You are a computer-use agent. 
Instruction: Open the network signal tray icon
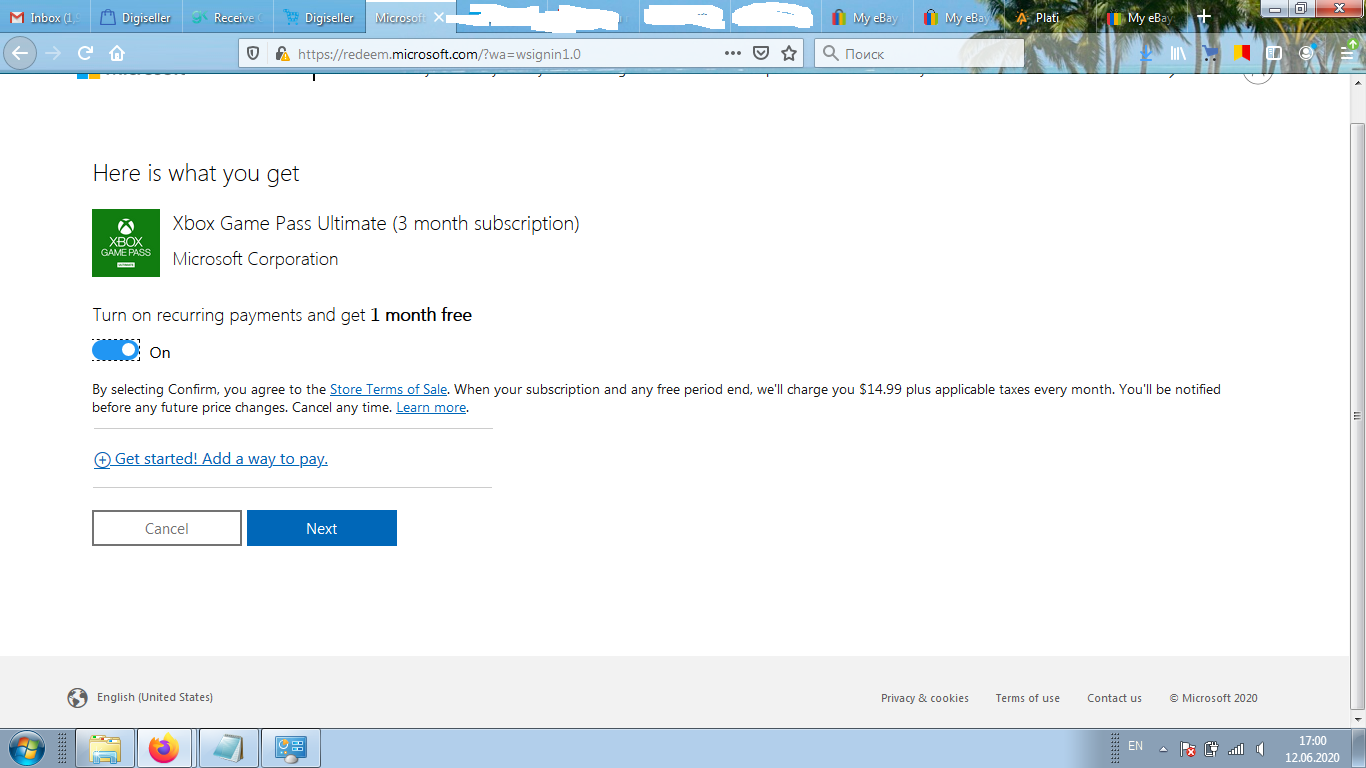pos(1236,748)
